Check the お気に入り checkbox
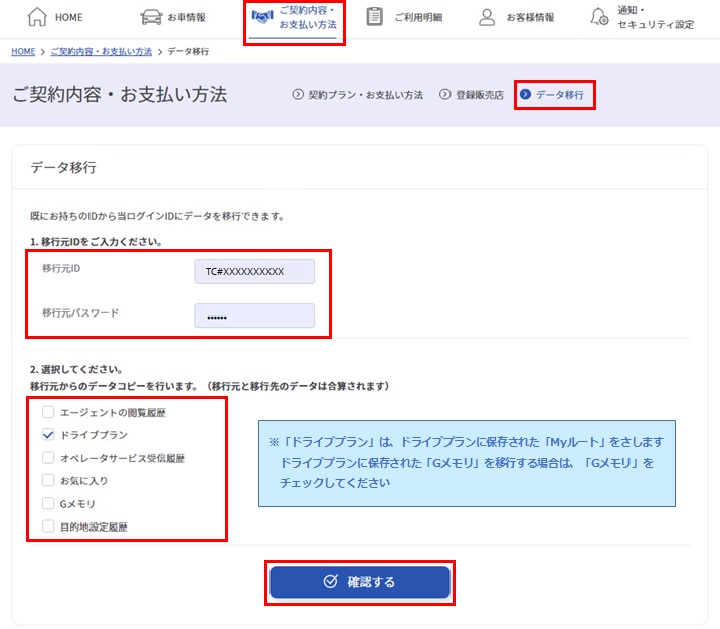 (x=48, y=480)
